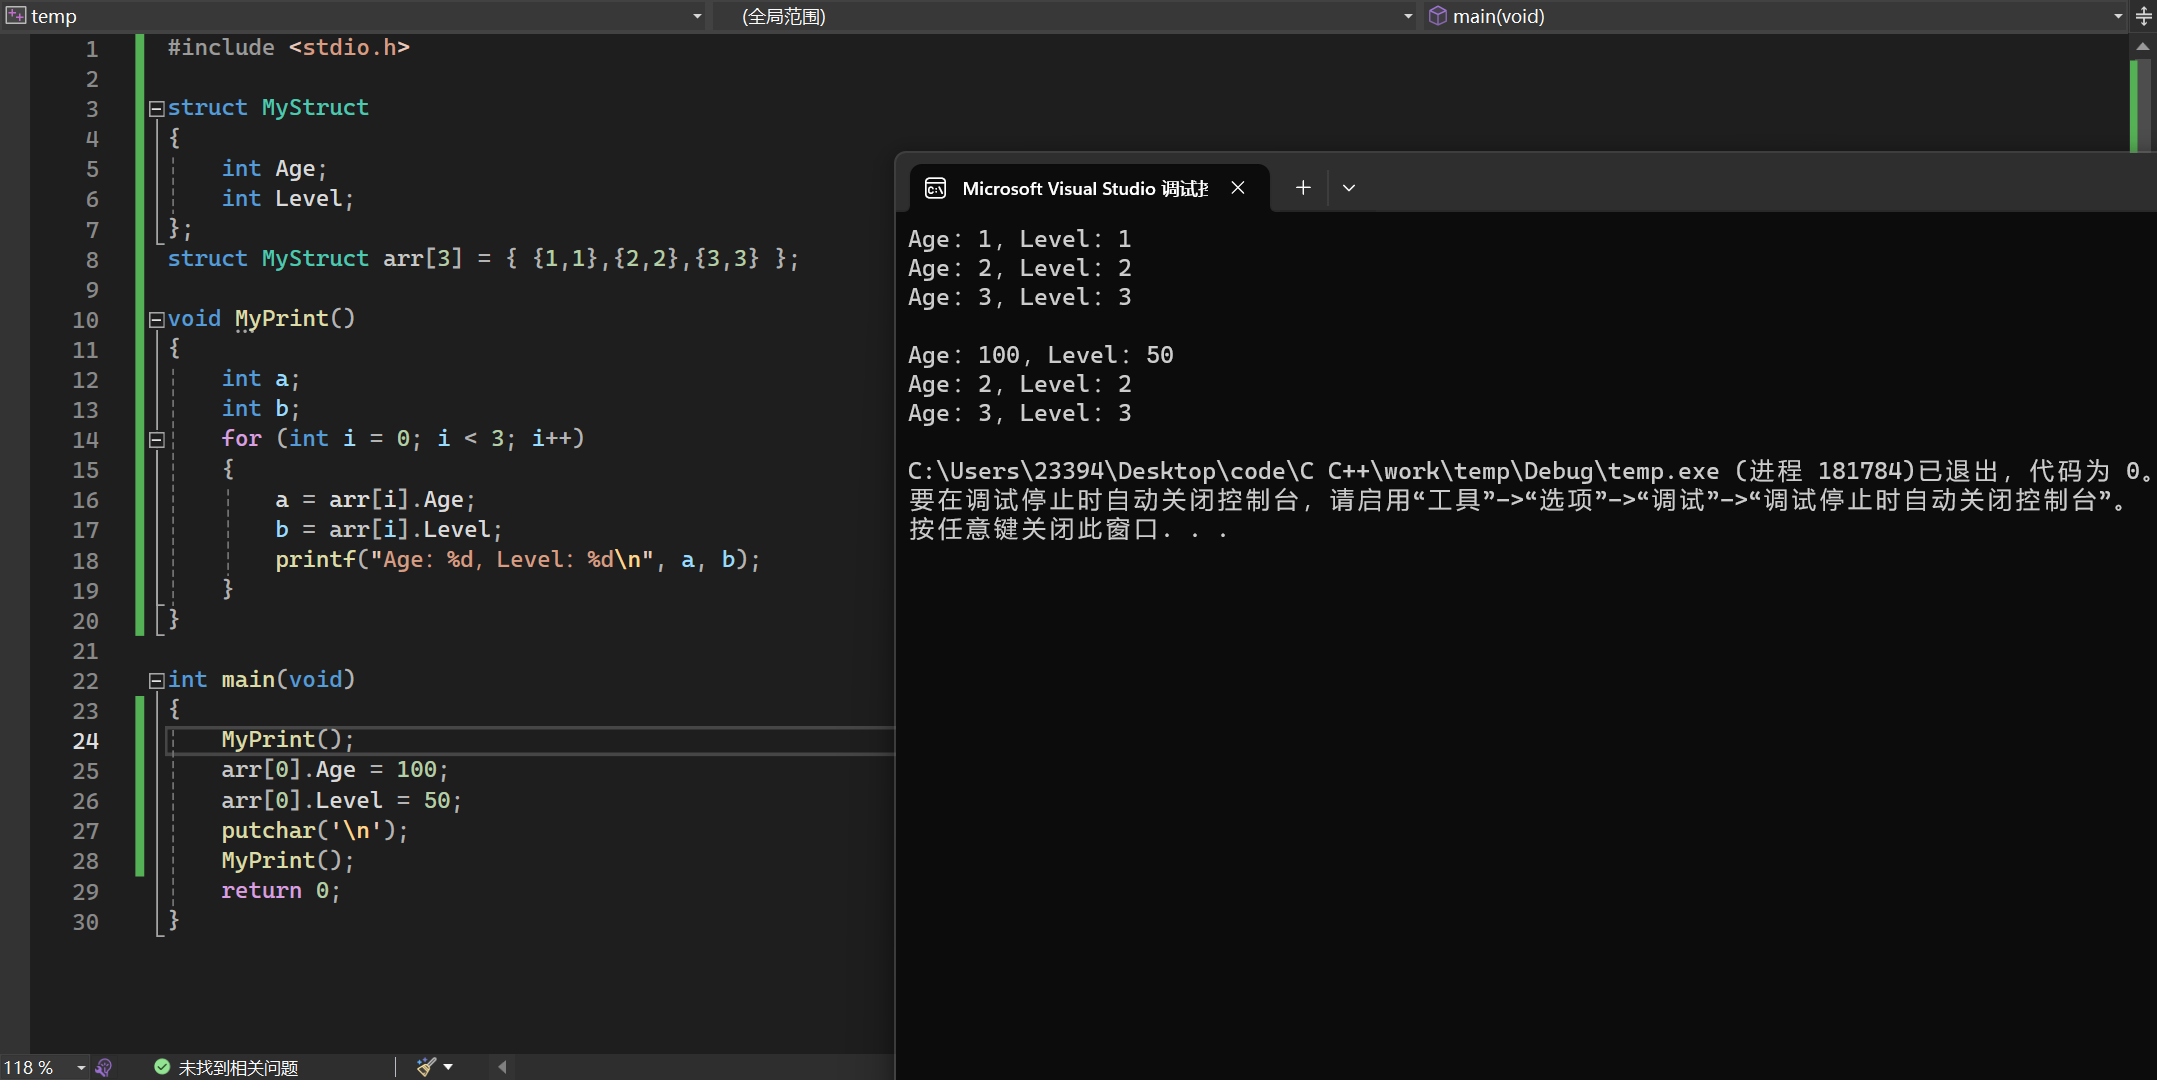Click the green no-issues checkmark icon
The image size is (2157, 1080).
pos(162,1067)
